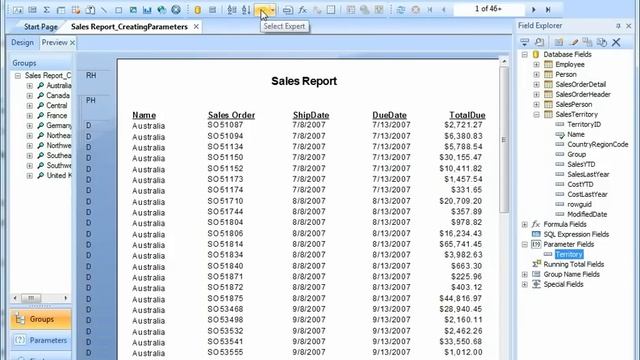Open the Groups panel button
Screen dimensions: 640x360
tap(40, 319)
